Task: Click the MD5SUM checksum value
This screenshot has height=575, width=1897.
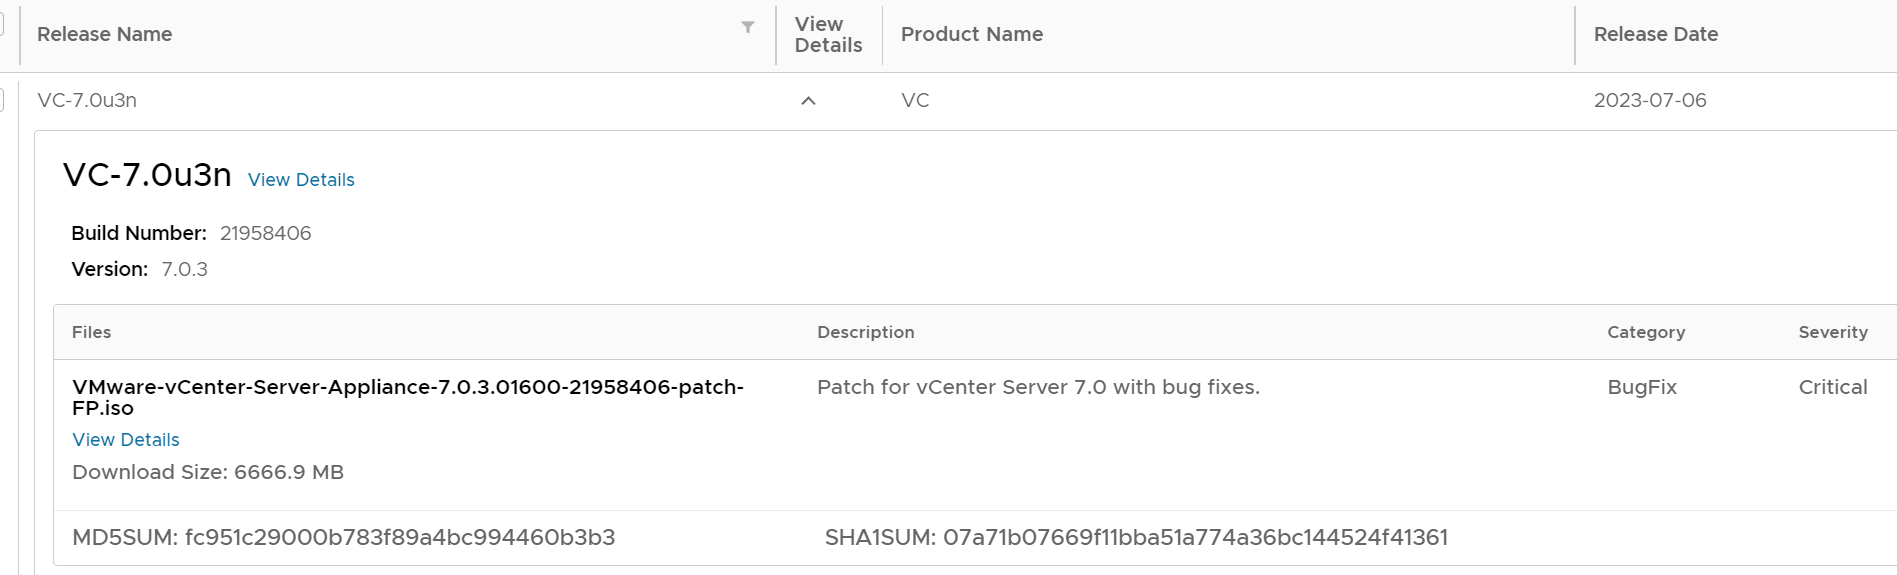Action: [x=399, y=538]
